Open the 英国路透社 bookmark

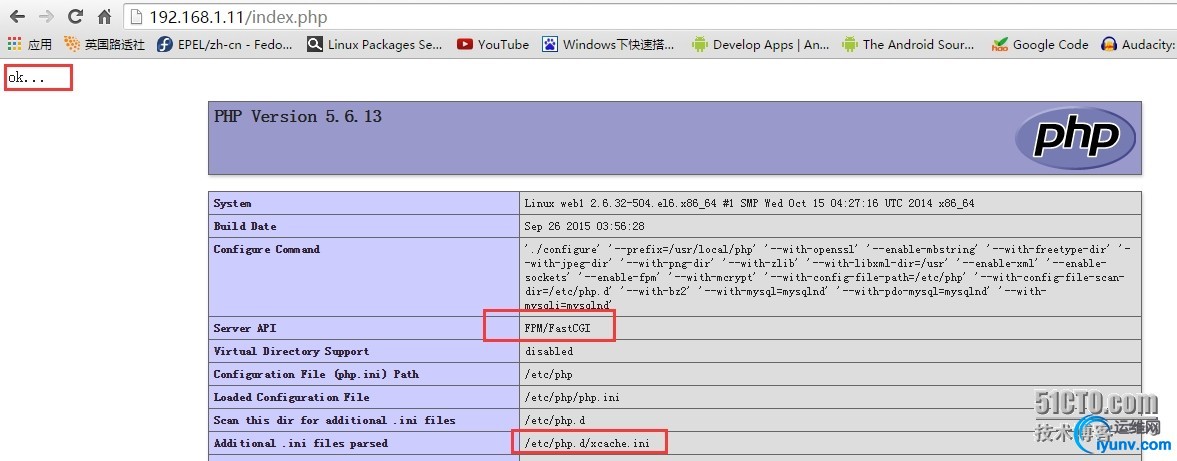pyautogui.click(x=104, y=44)
